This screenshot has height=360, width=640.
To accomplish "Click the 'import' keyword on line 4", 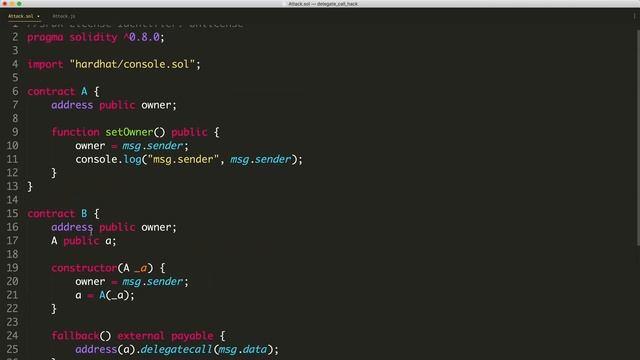I will pos(45,64).
